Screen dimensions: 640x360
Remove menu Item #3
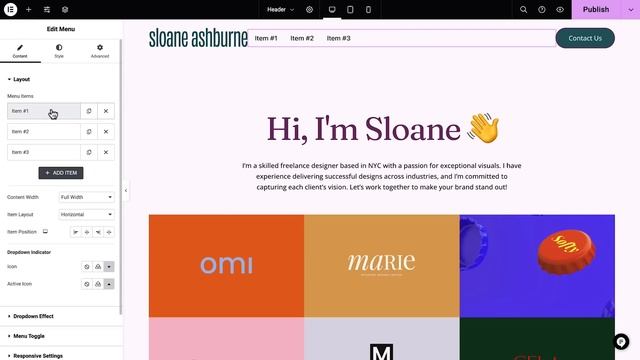point(106,152)
